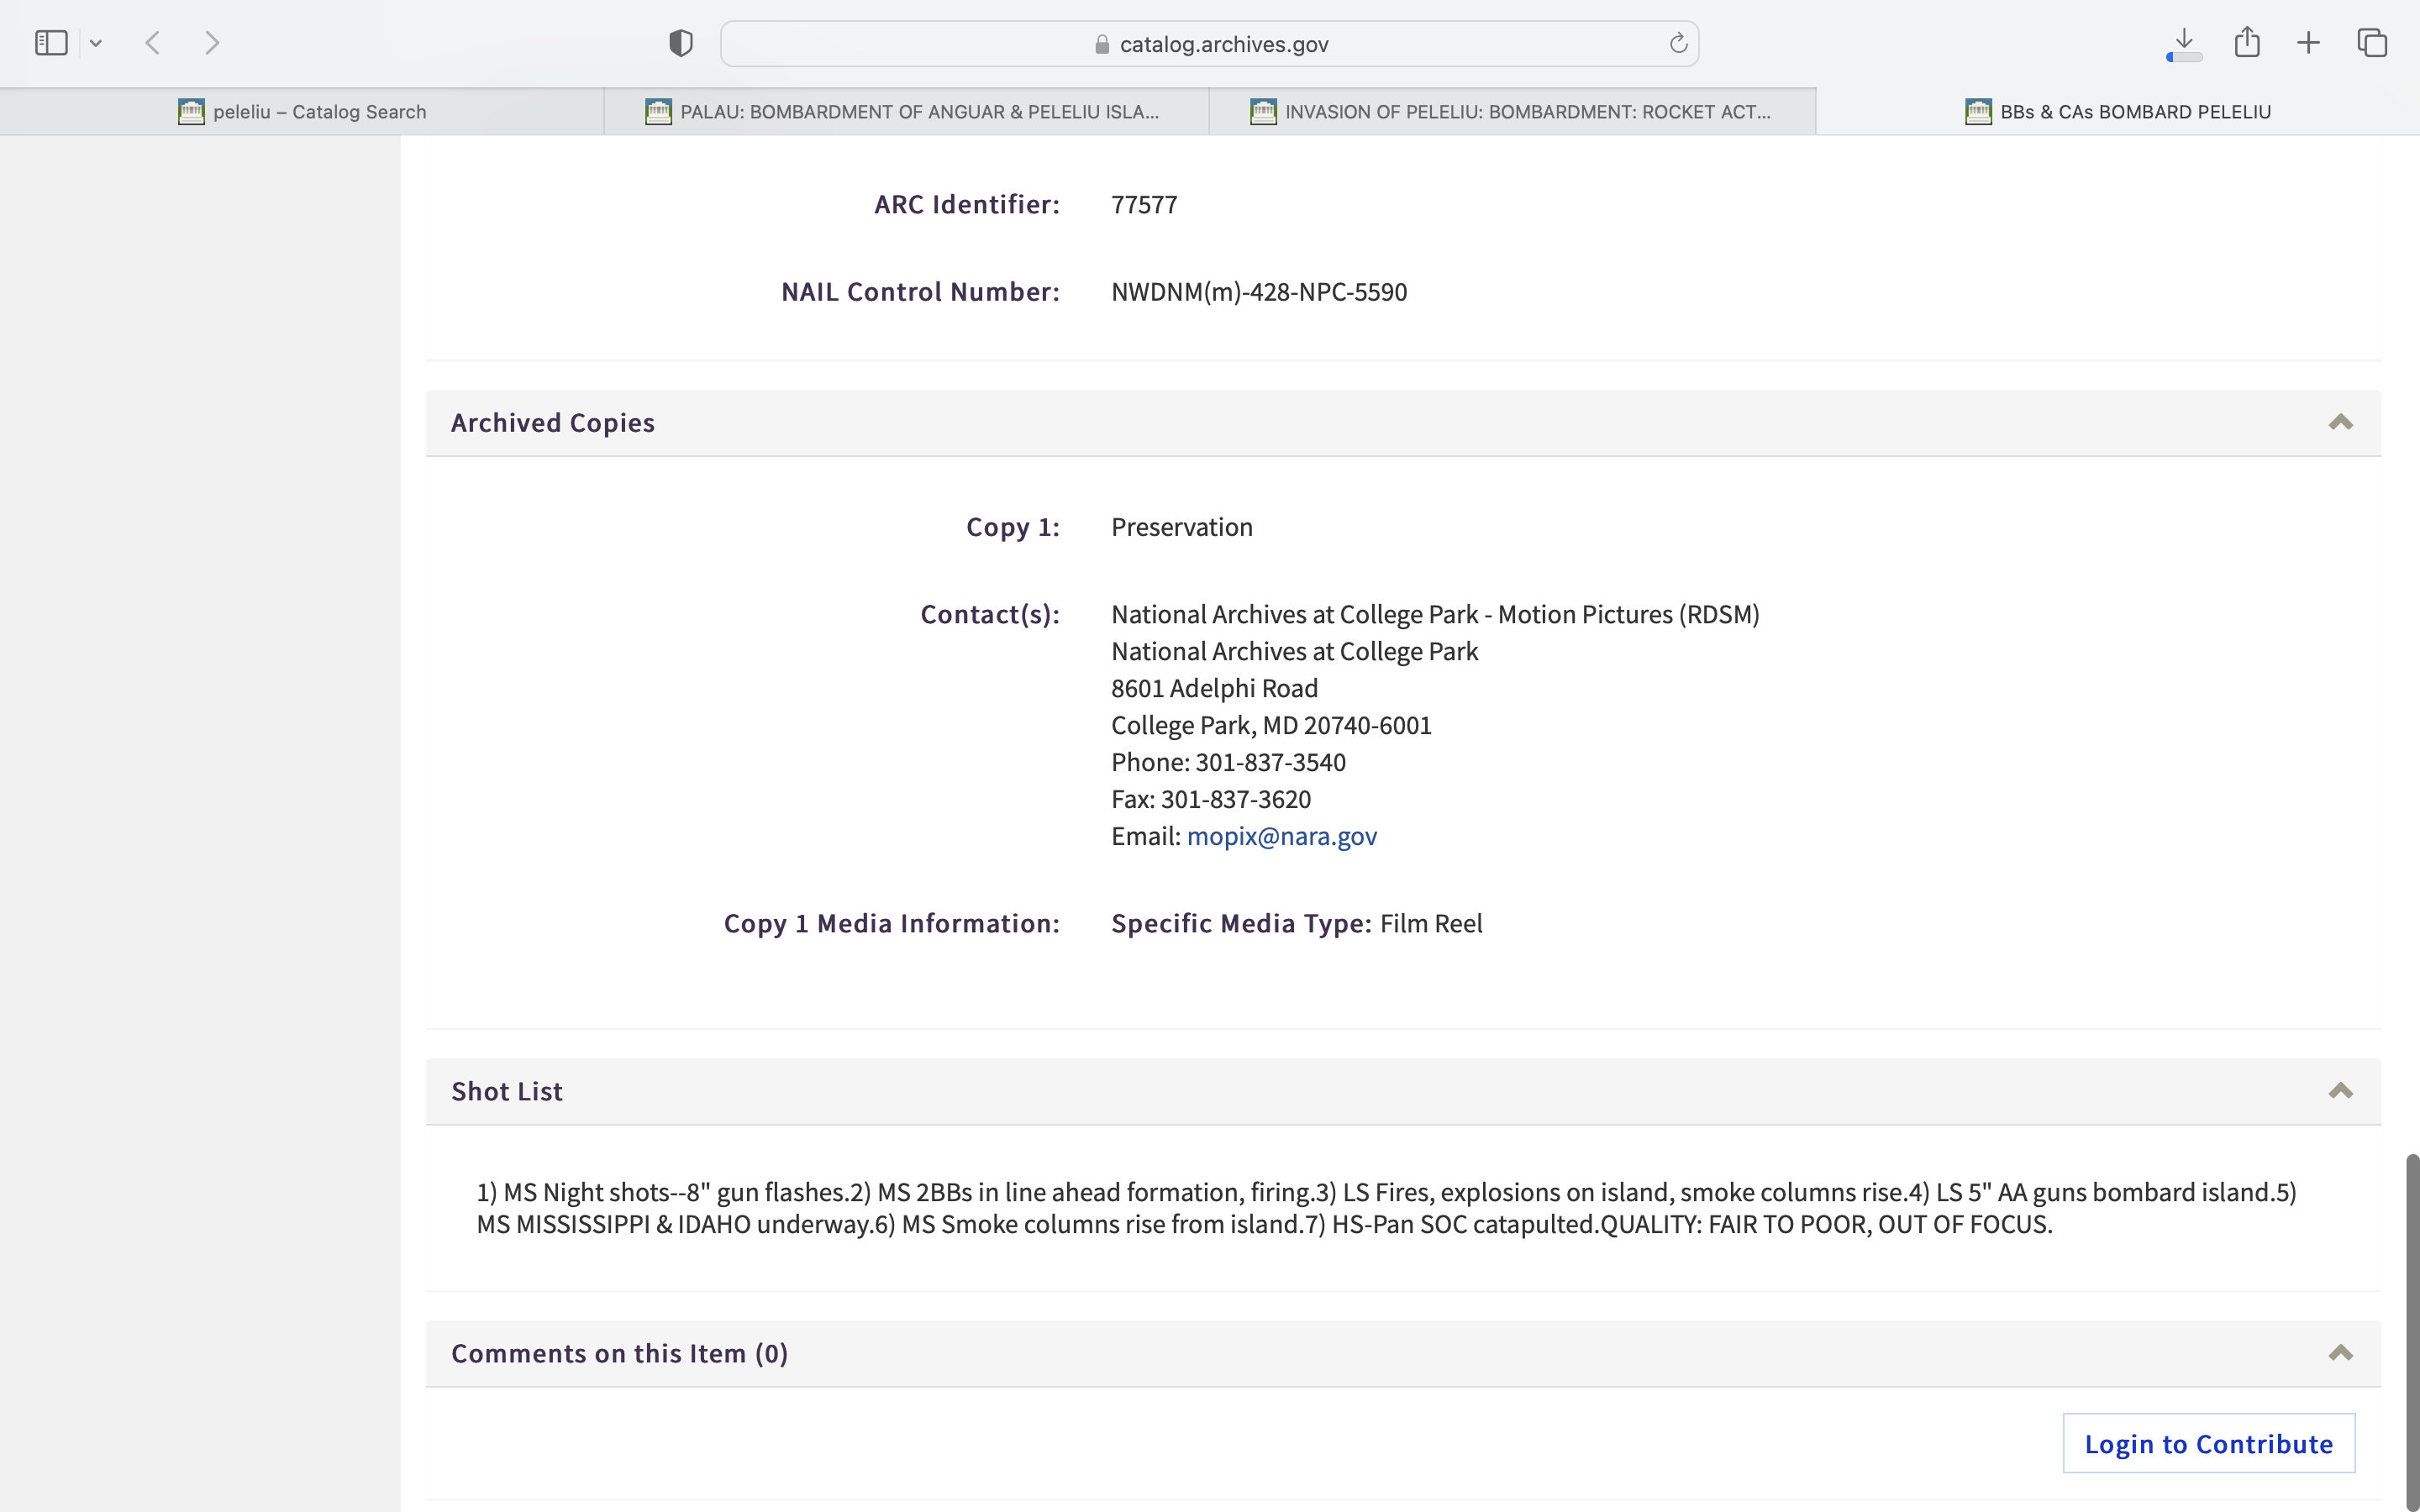Image resolution: width=2420 pixels, height=1512 pixels.
Task: Show downloads with the download icon
Action: (2184, 43)
